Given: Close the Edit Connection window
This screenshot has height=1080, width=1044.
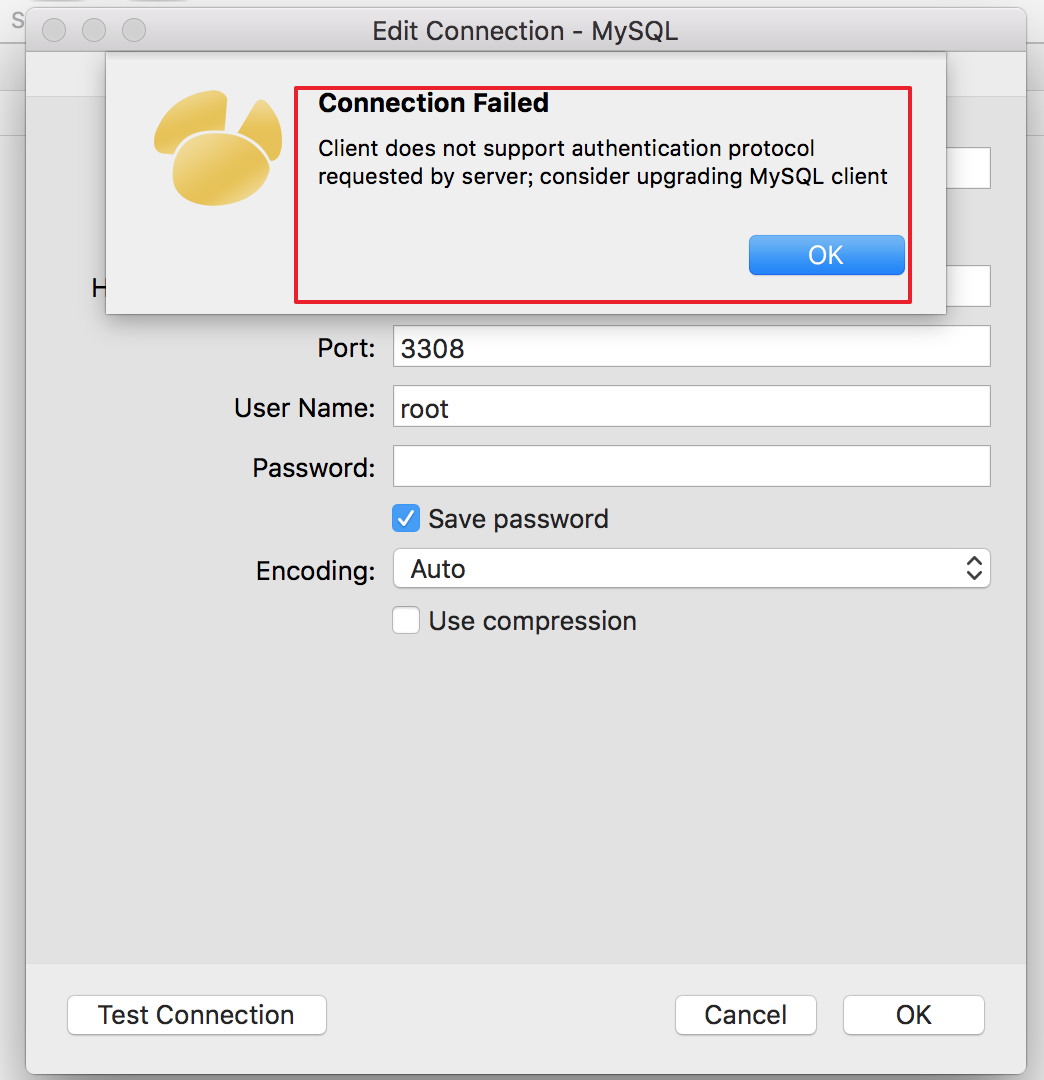Looking at the screenshot, I should 54,31.
